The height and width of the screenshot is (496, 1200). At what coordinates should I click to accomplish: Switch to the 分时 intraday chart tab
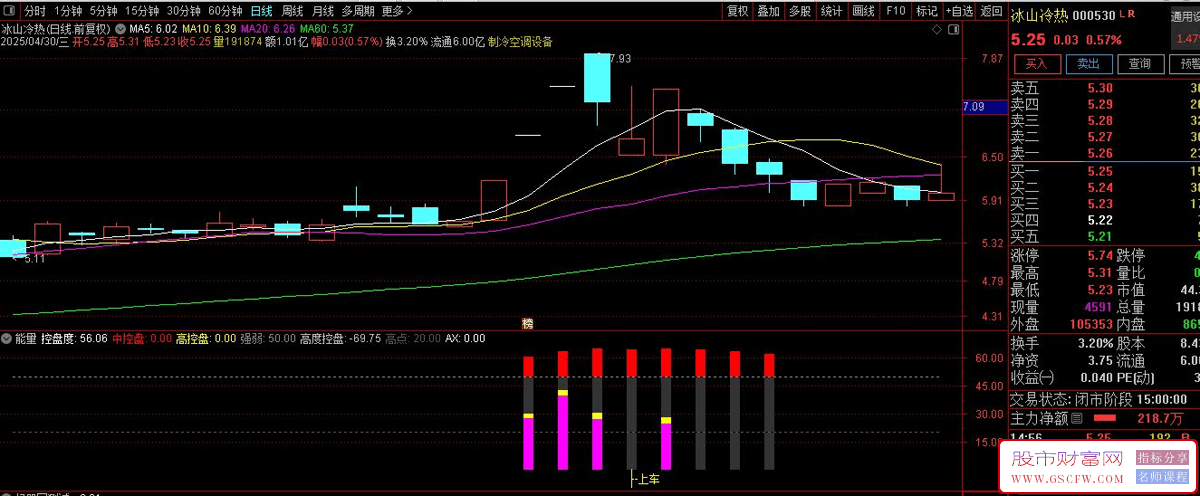pyautogui.click(x=35, y=11)
